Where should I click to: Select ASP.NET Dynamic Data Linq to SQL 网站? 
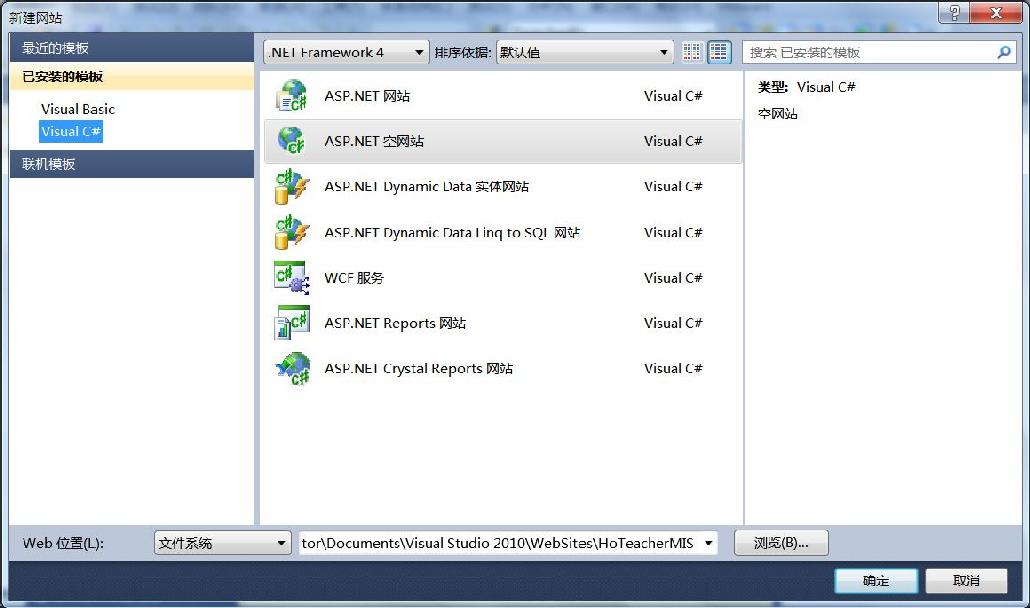tap(452, 232)
